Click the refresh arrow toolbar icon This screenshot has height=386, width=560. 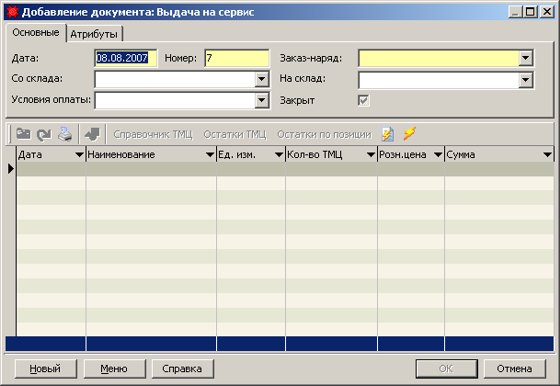[44, 134]
